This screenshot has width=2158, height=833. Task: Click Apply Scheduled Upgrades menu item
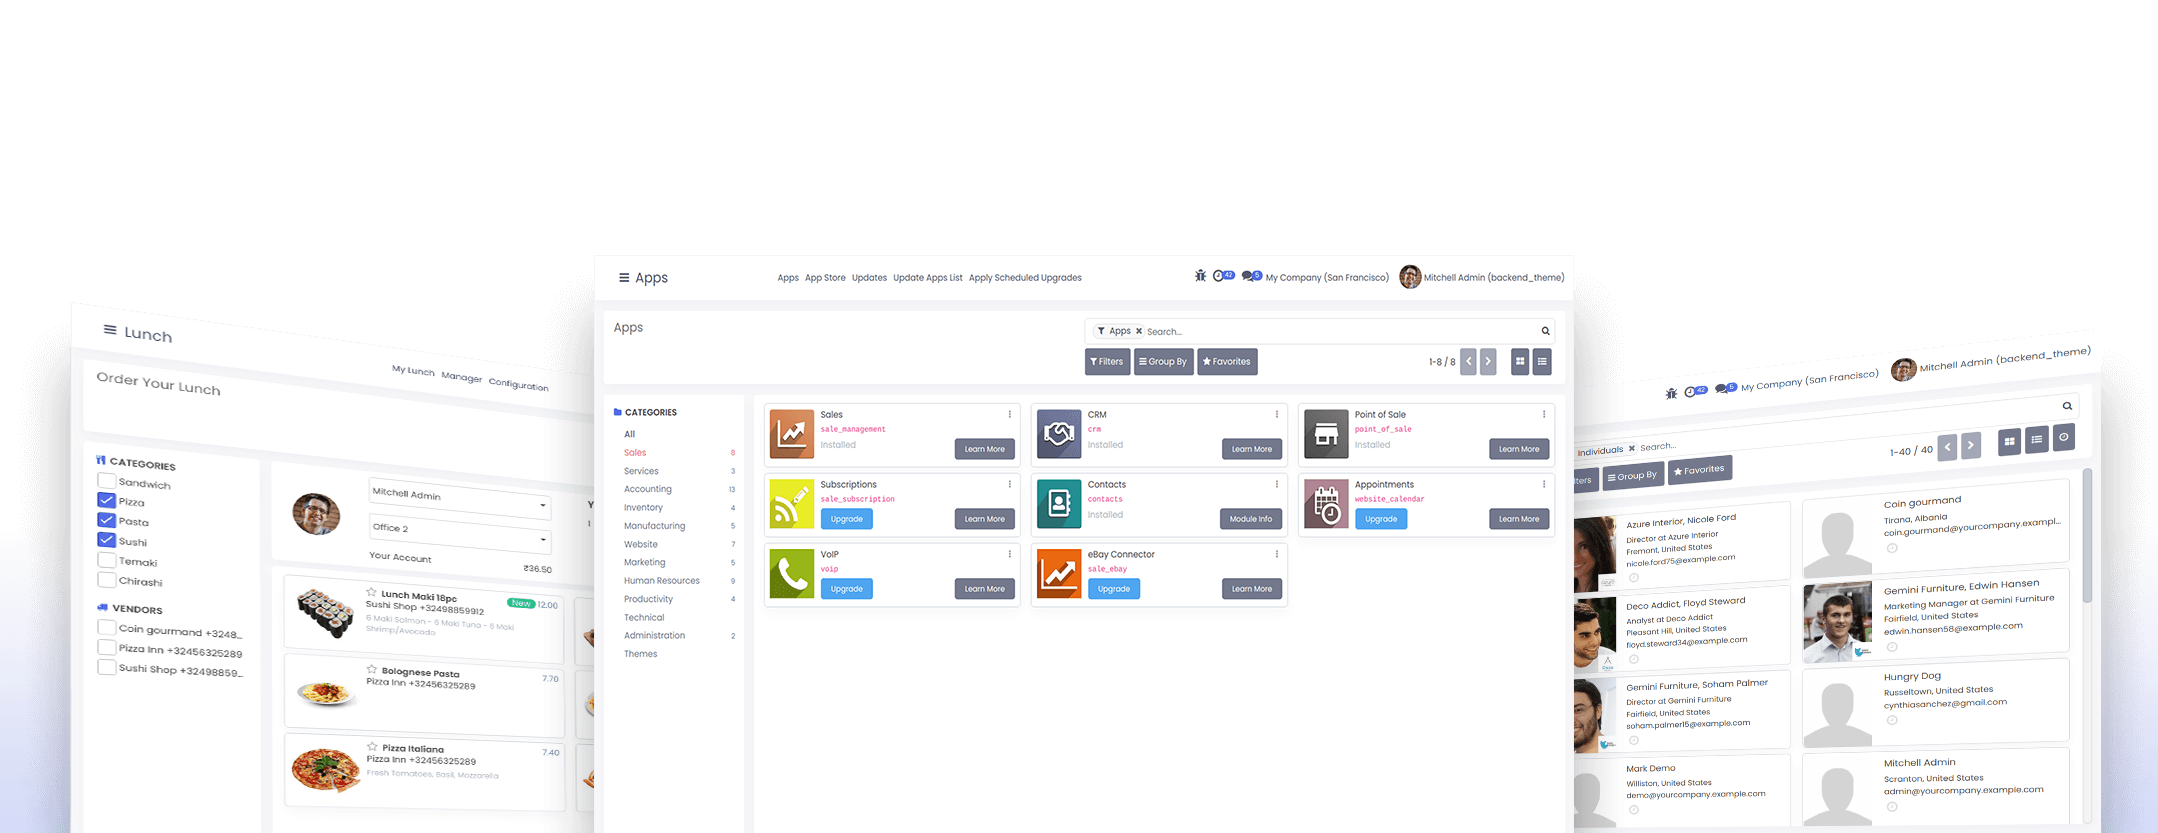pos(1025,278)
